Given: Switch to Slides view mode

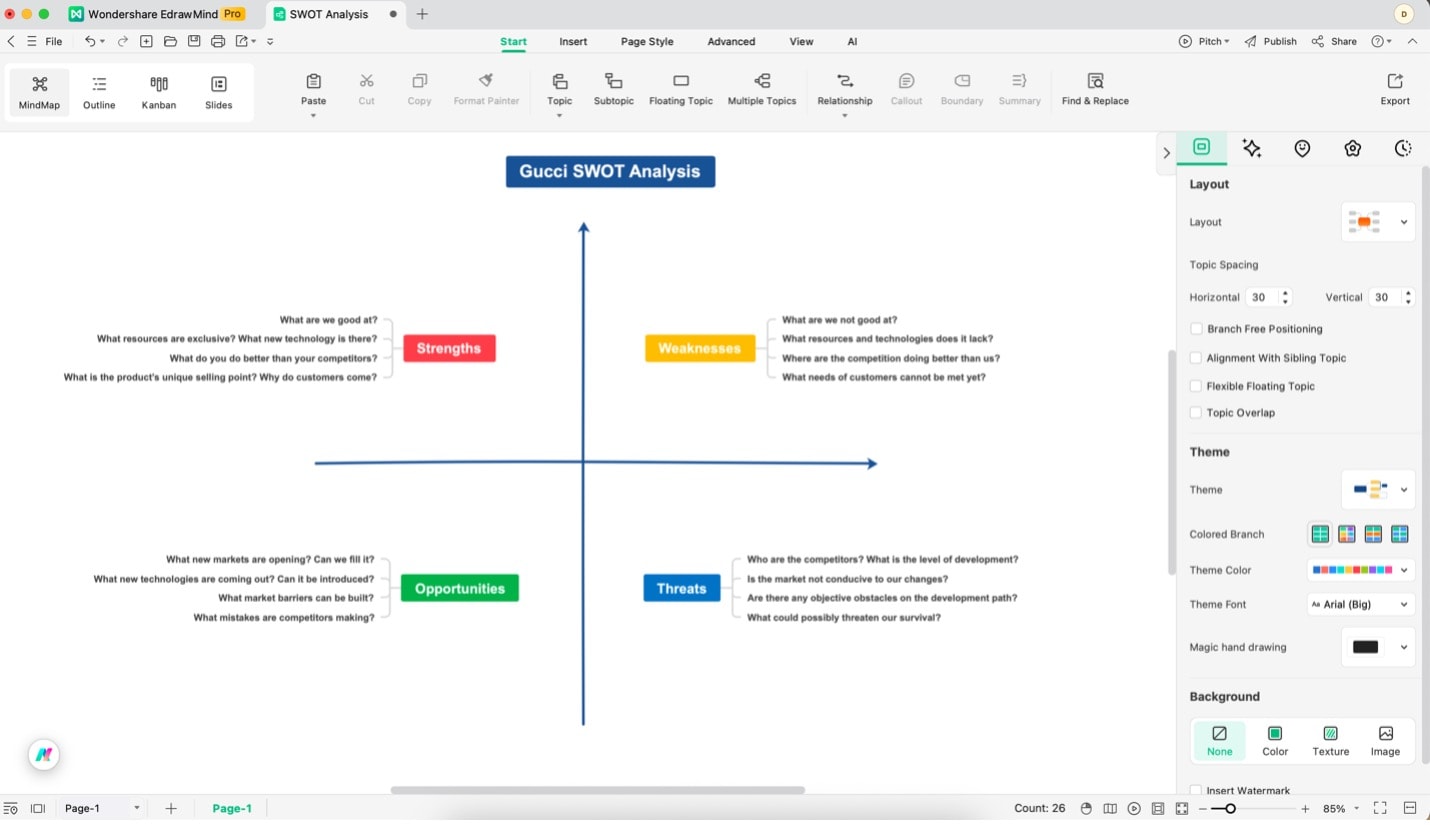Looking at the screenshot, I should point(219,92).
